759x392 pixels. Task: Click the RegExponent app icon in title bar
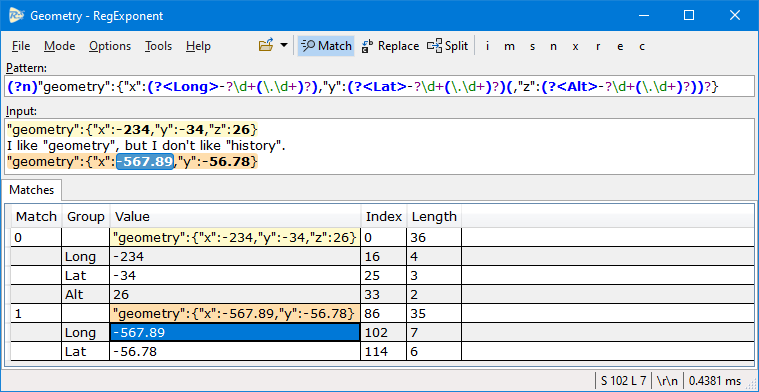pyautogui.click(x=16, y=15)
